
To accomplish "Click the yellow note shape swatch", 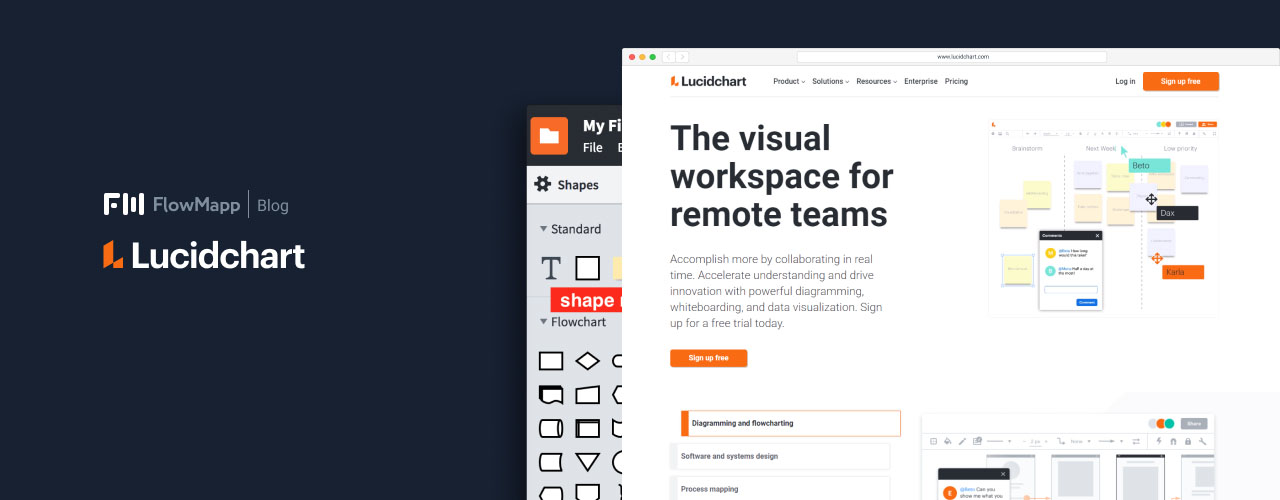I will point(617,268).
